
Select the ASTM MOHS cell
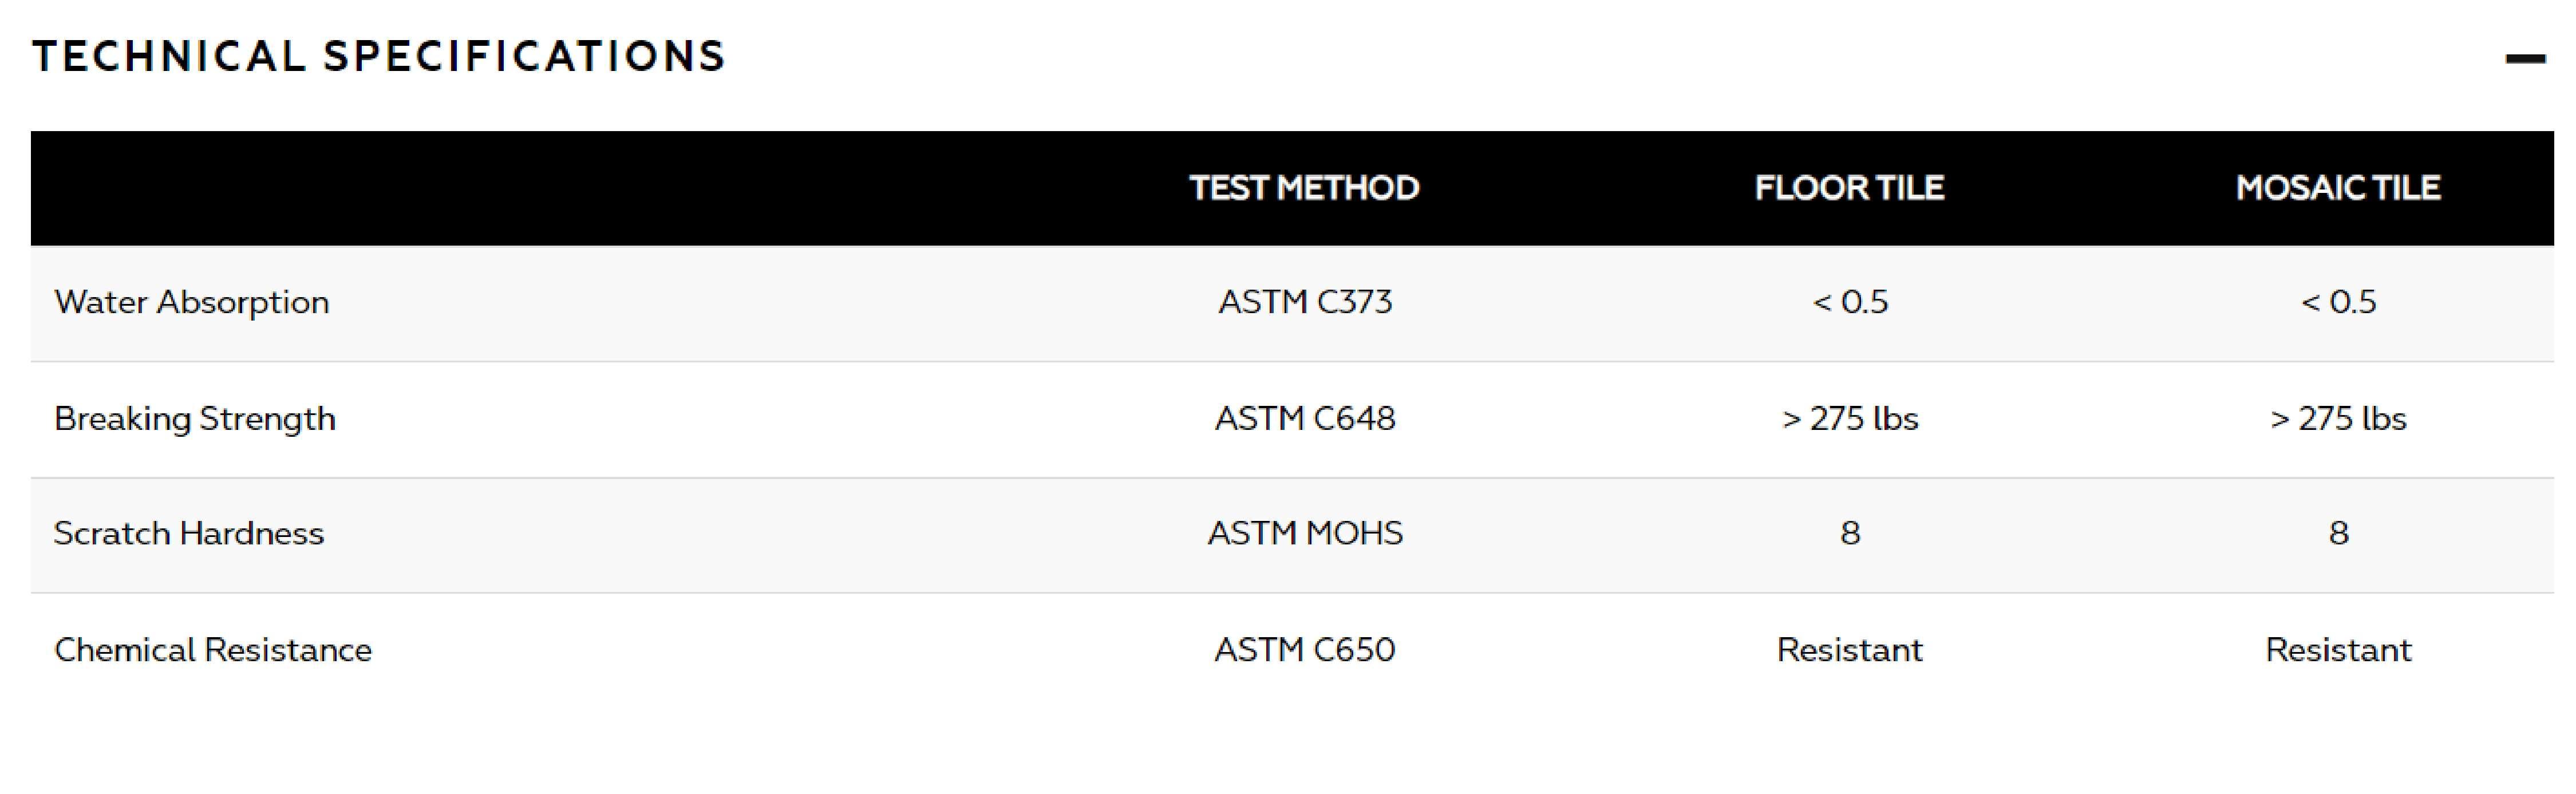tap(1304, 533)
